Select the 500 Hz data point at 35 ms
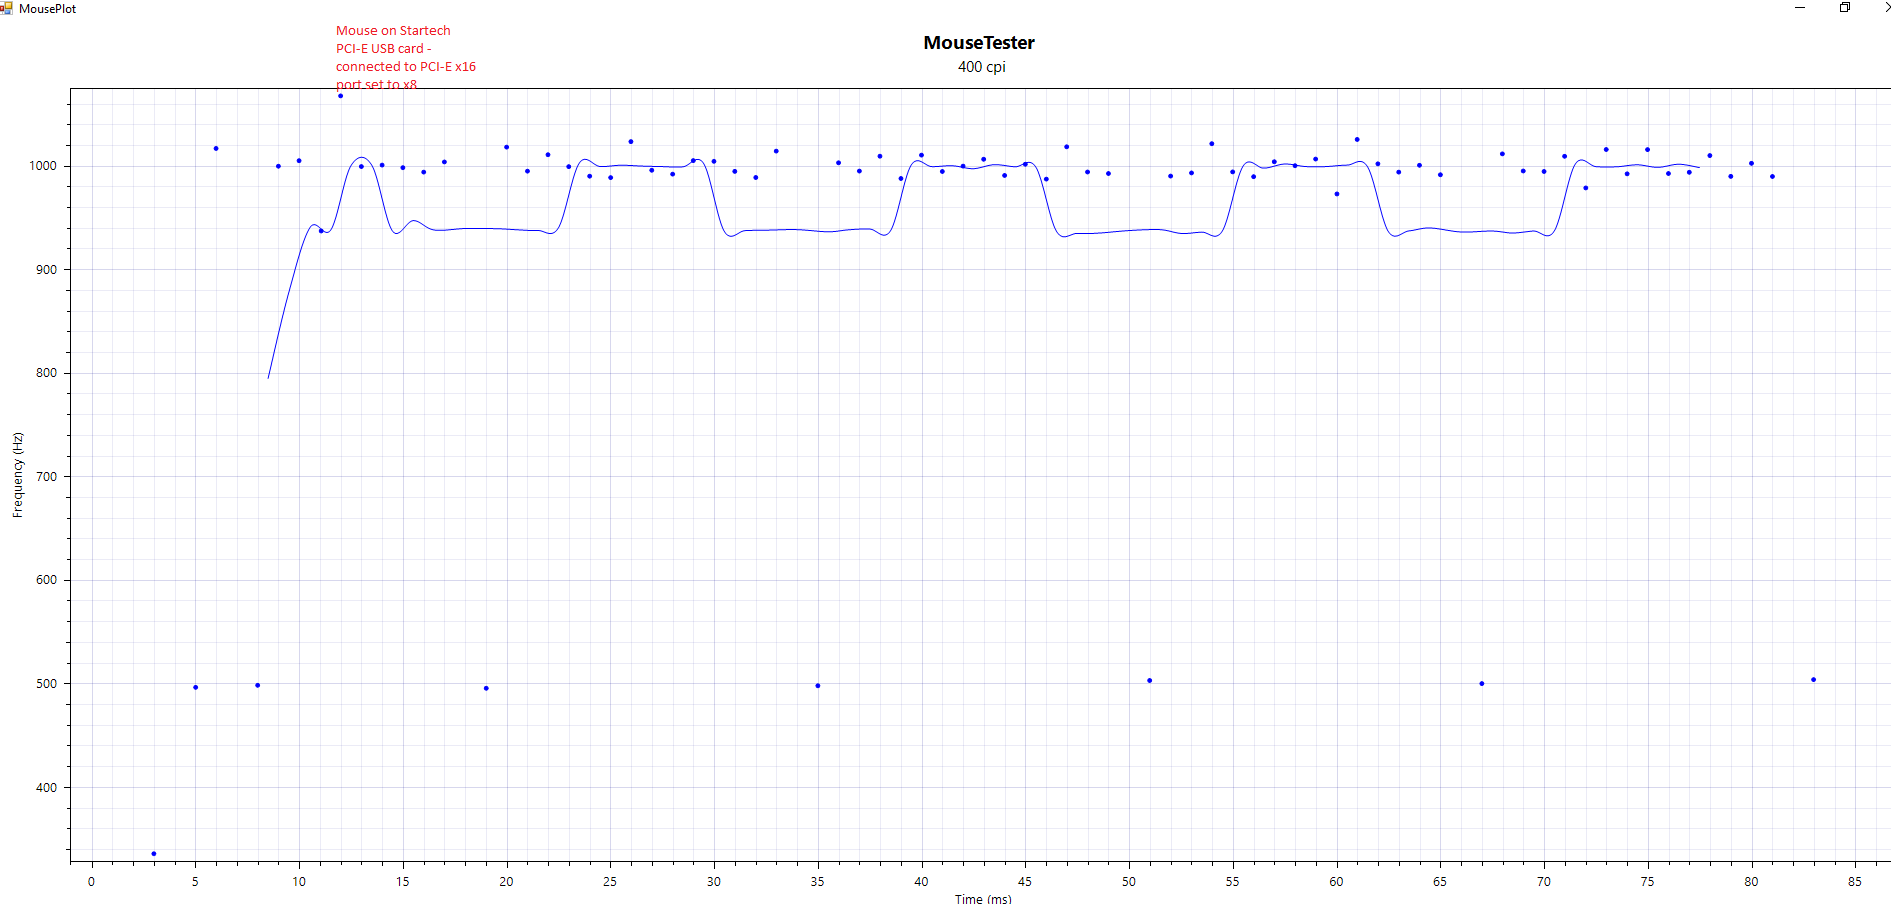The image size is (1891, 904). coord(818,686)
